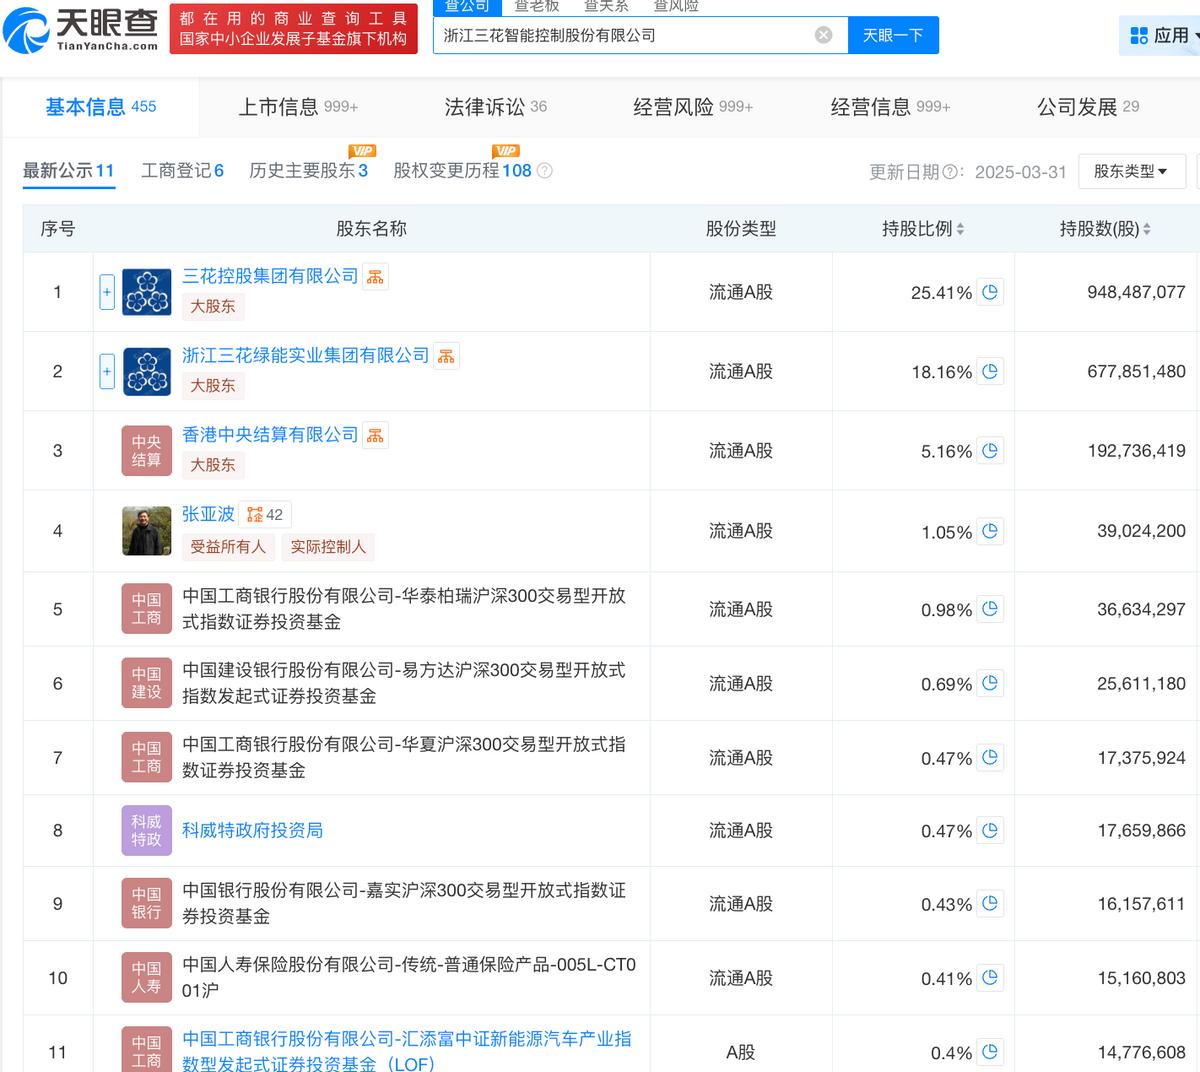Open 科威特政府投资局 link
The image size is (1200, 1072).
coord(252,830)
